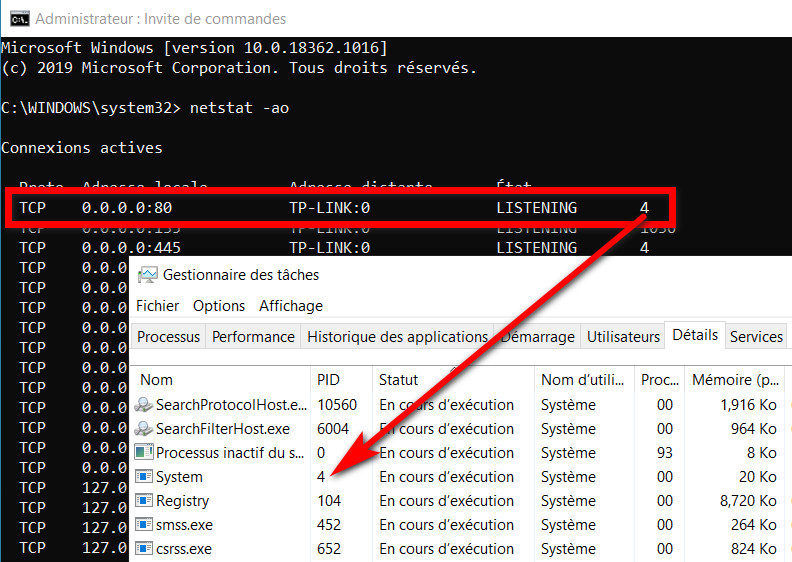Click the System row status text
This screenshot has height=562, width=792.
(x=447, y=477)
